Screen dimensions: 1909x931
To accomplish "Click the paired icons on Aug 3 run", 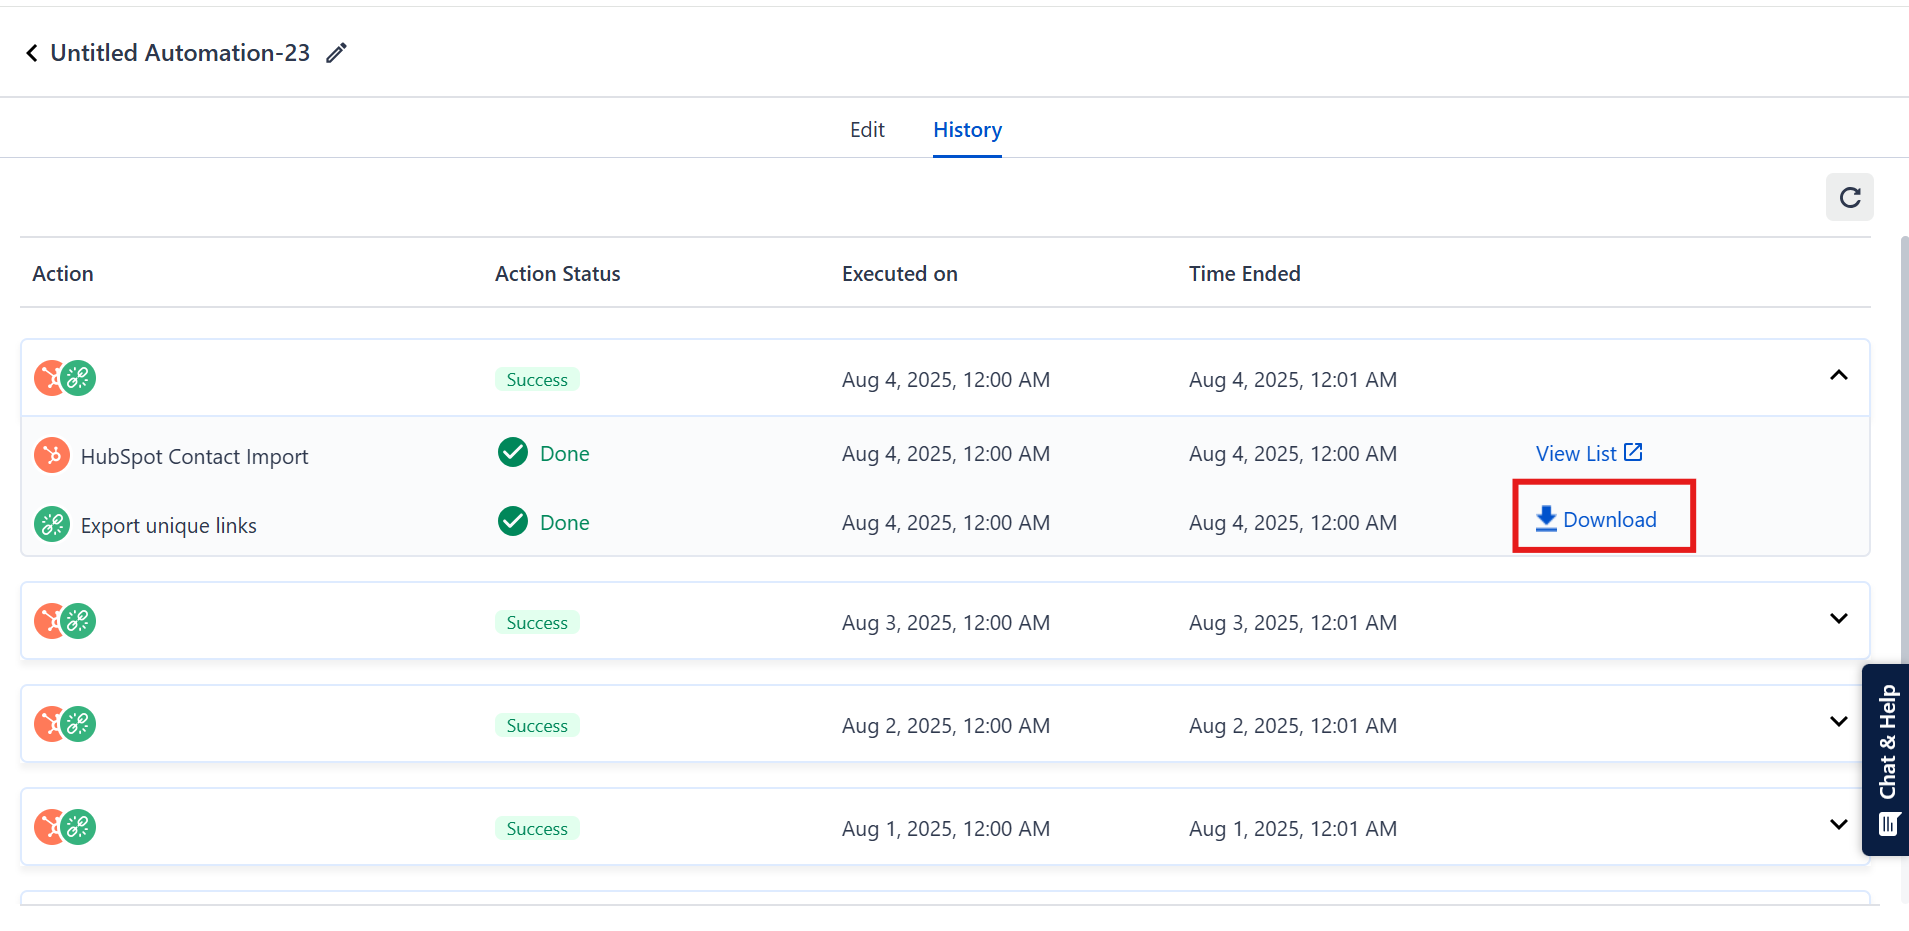I will tap(65, 621).
